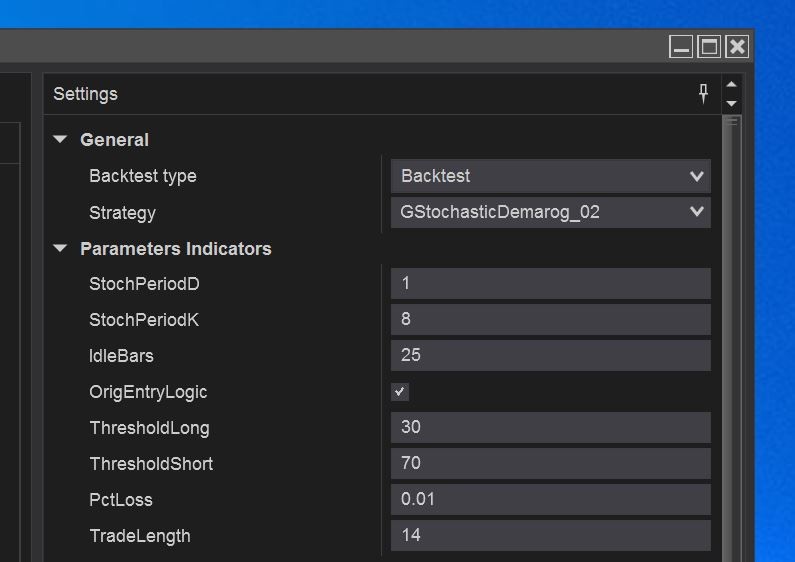The width and height of the screenshot is (795, 562).
Task: Select the ThresholdLong value field
Action: (x=550, y=428)
